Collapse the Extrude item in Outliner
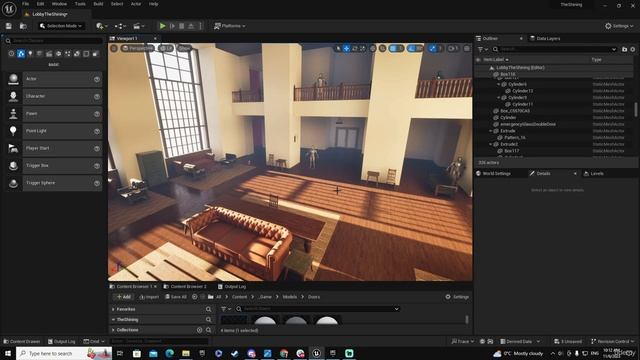Viewport: 640px width, 360px height. (x=491, y=131)
